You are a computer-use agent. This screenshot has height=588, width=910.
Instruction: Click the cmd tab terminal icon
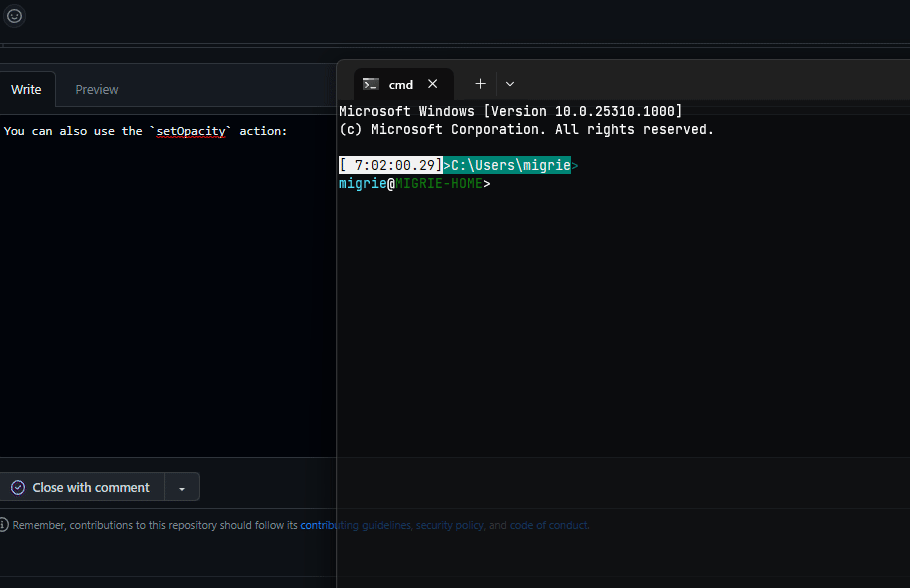[x=371, y=84]
